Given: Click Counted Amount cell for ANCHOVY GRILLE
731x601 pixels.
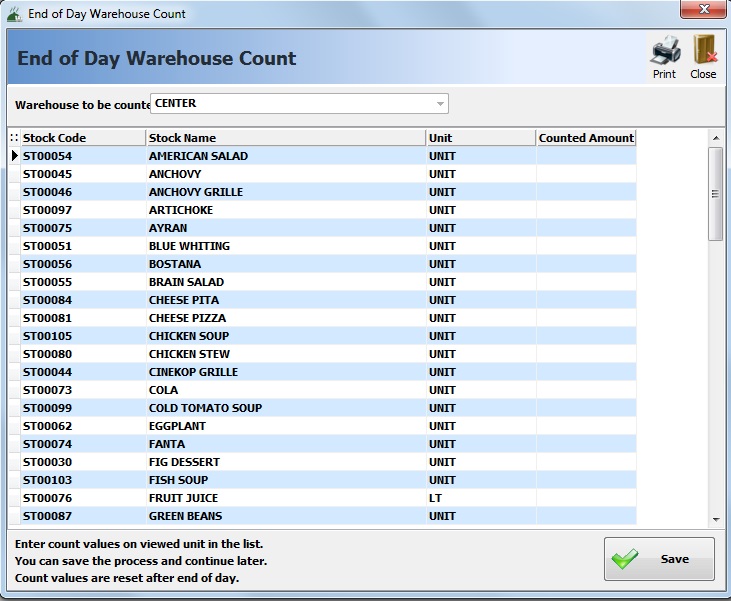Looking at the screenshot, I should (586, 192).
